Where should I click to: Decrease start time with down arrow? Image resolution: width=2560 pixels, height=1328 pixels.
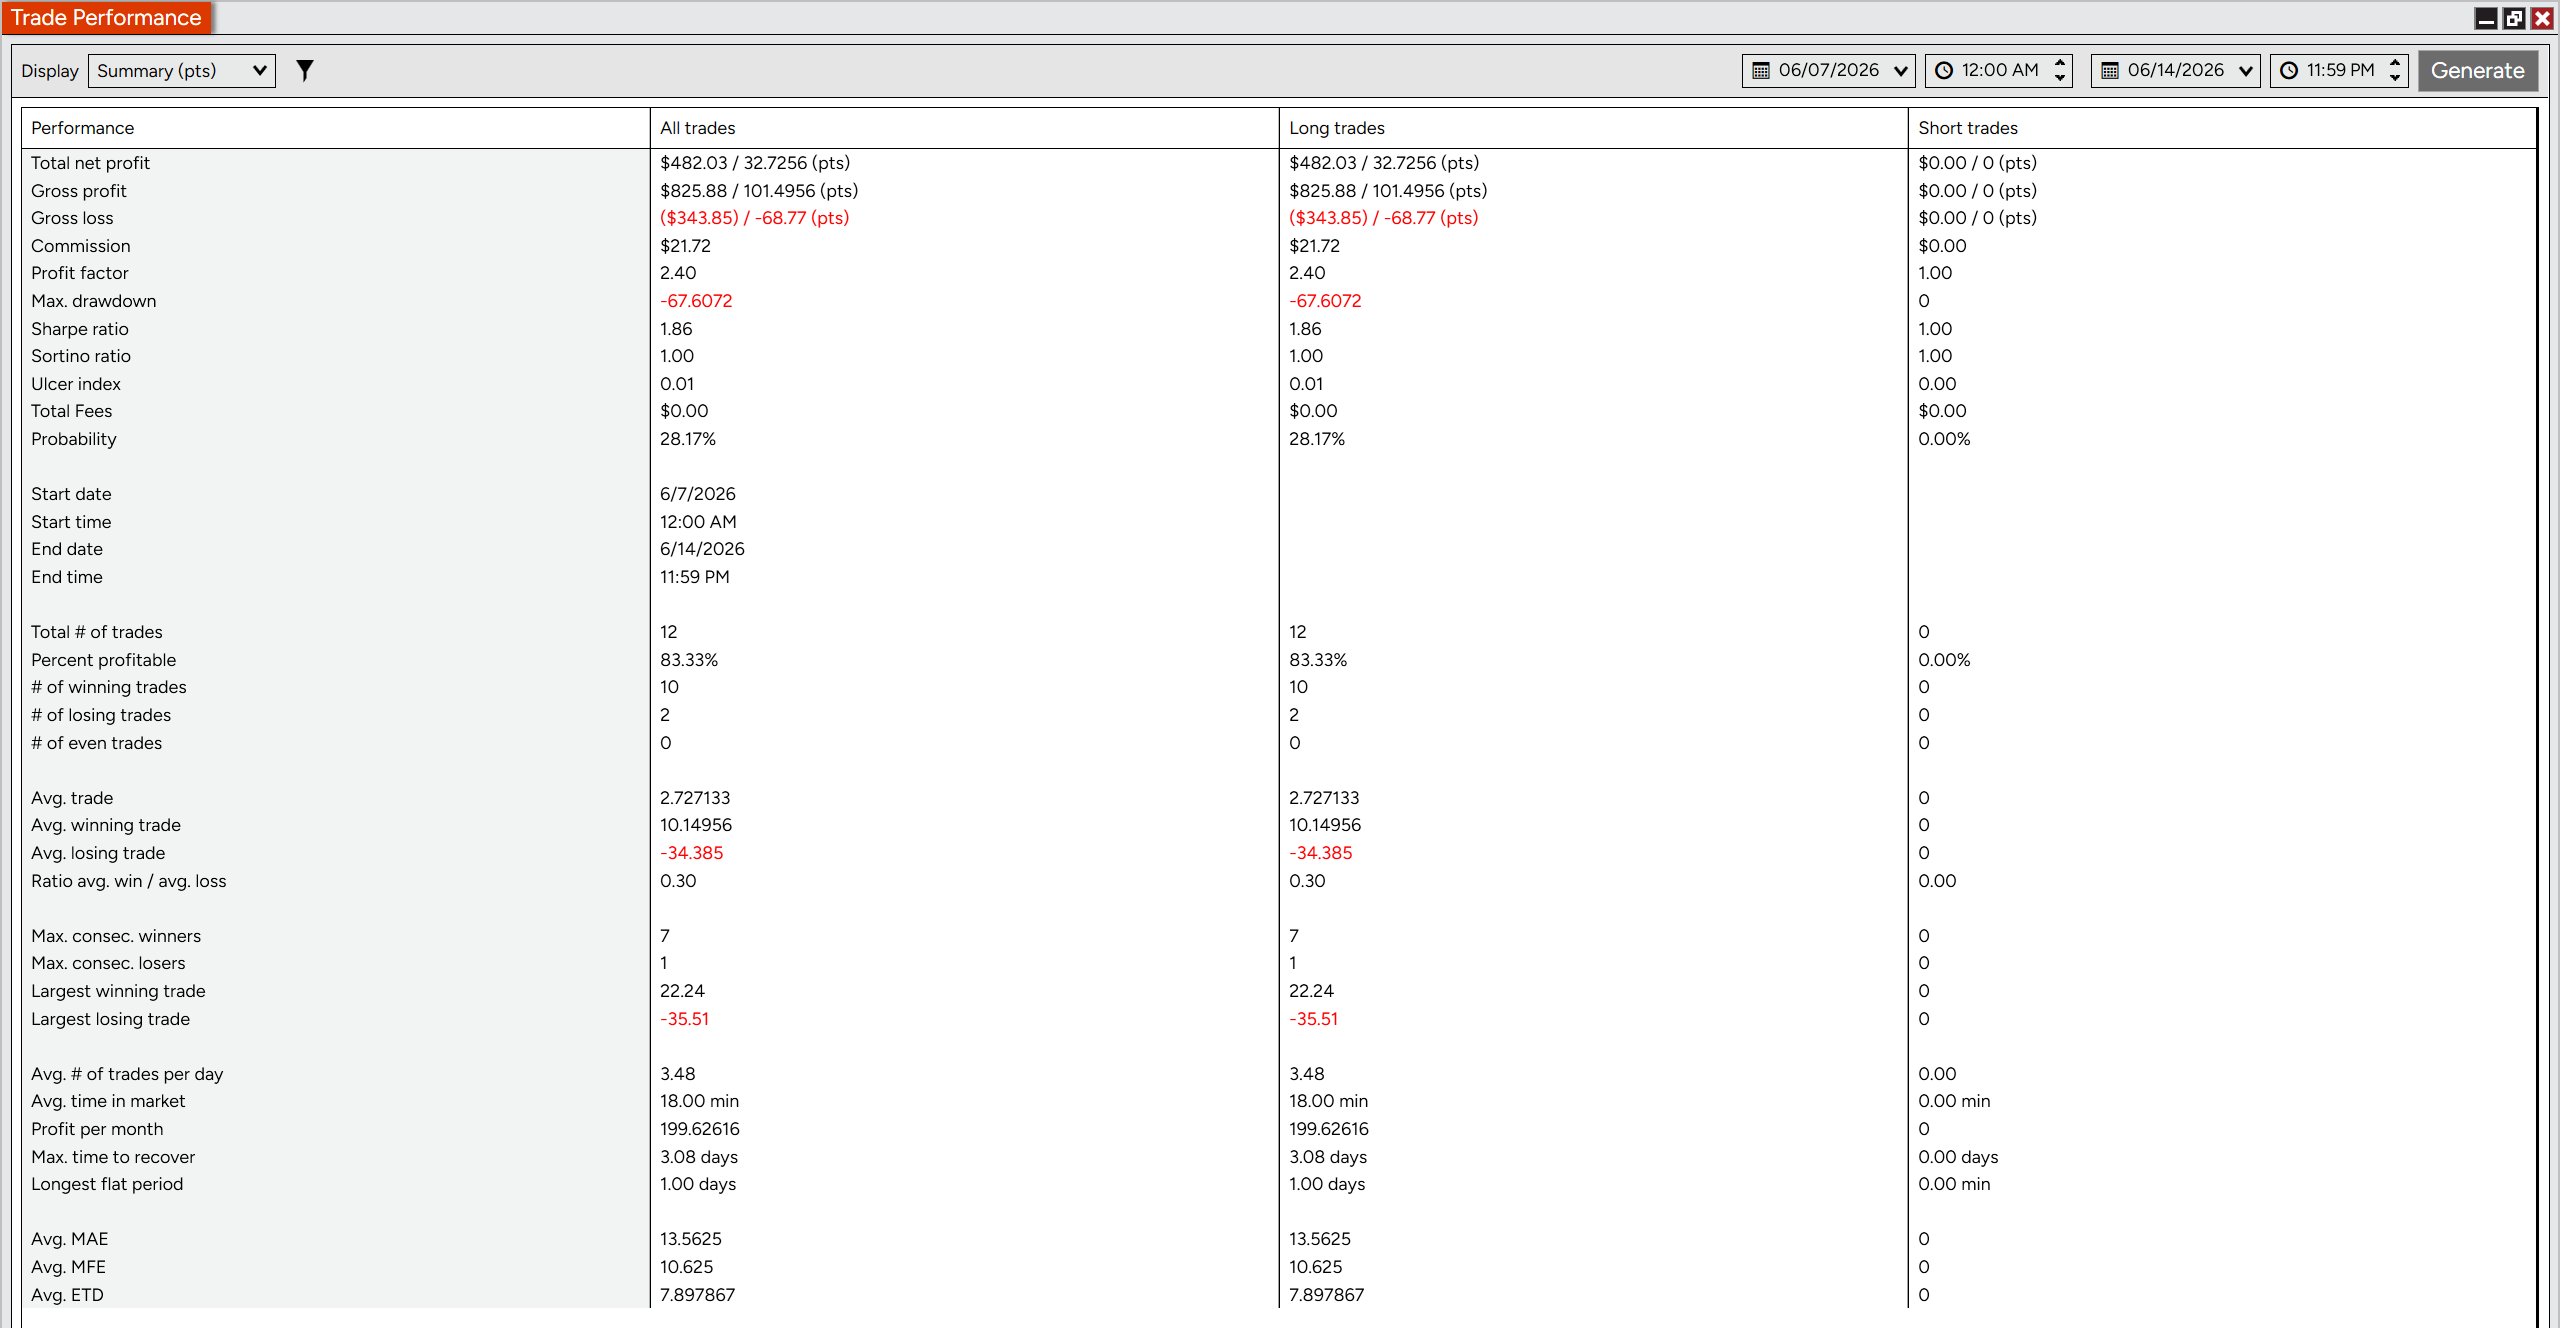2060,78
